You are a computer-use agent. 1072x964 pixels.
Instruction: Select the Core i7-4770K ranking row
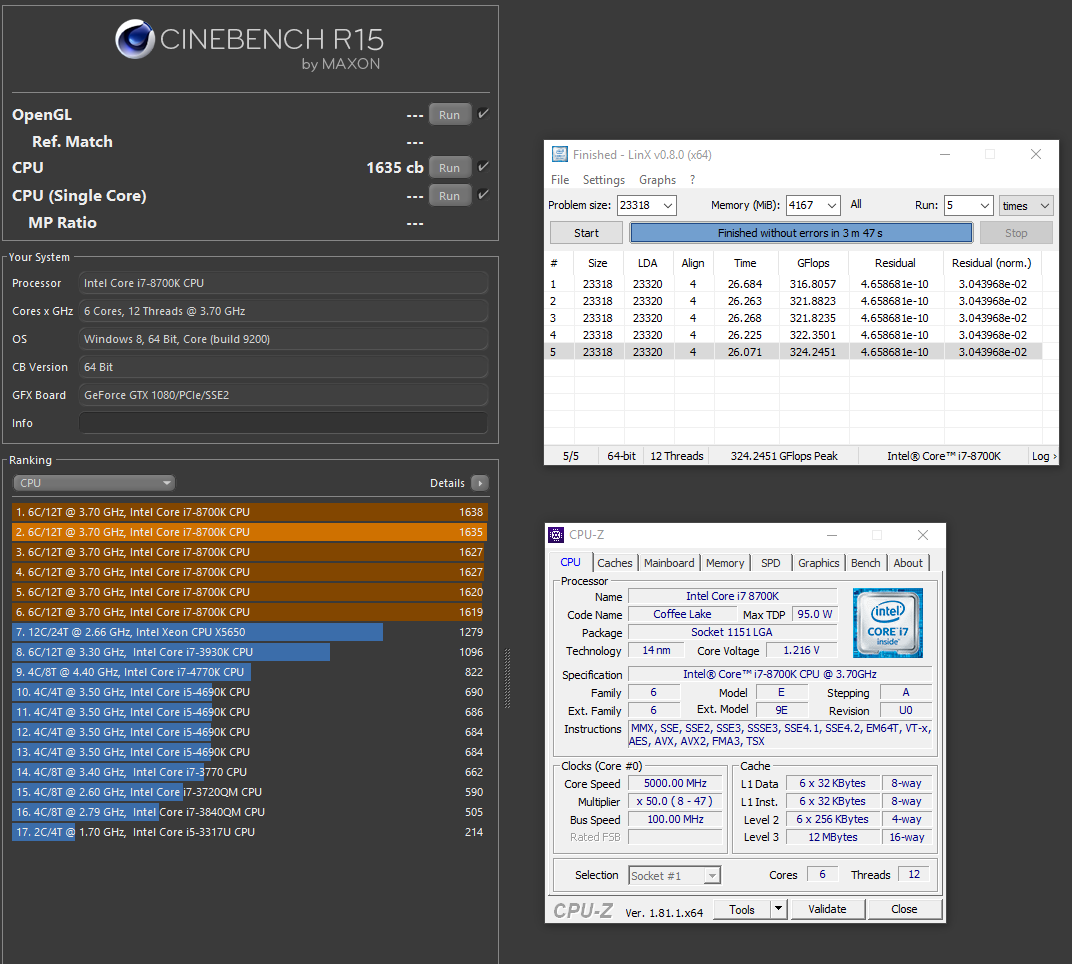[249, 672]
